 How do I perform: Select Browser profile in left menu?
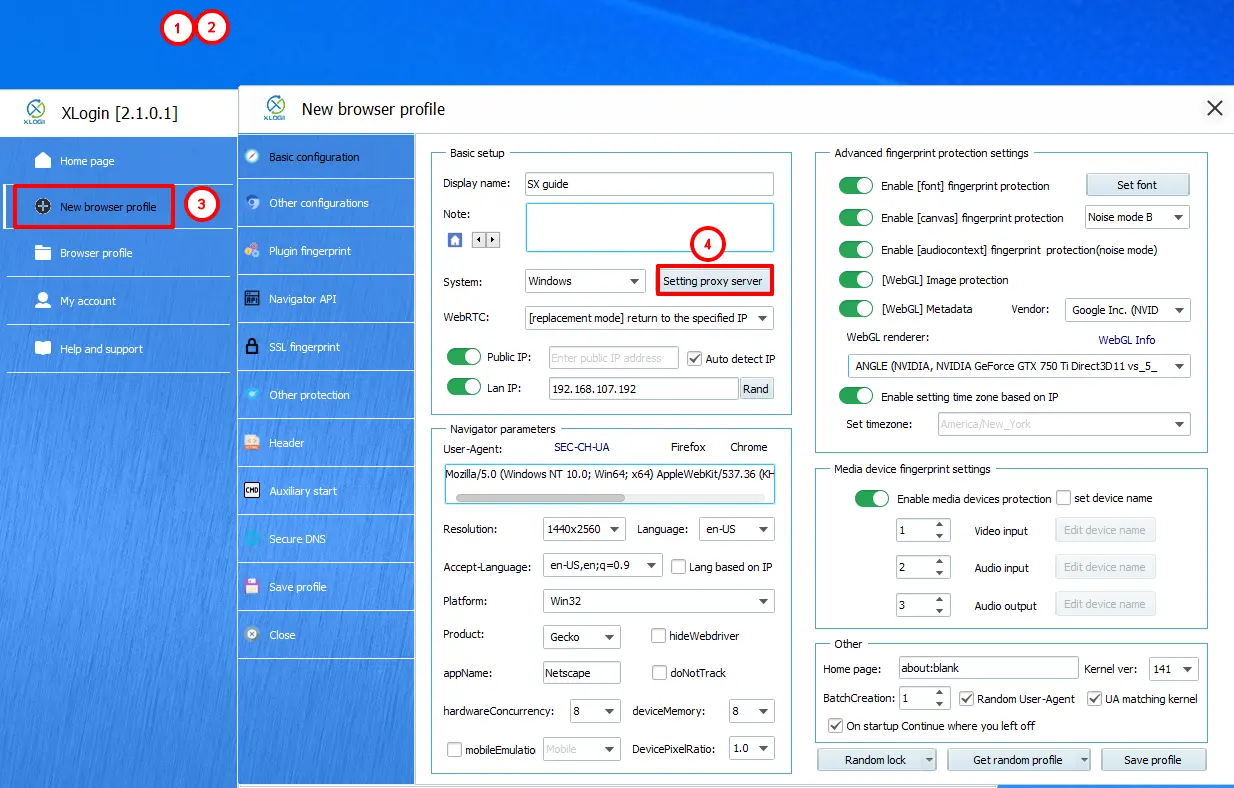point(96,253)
